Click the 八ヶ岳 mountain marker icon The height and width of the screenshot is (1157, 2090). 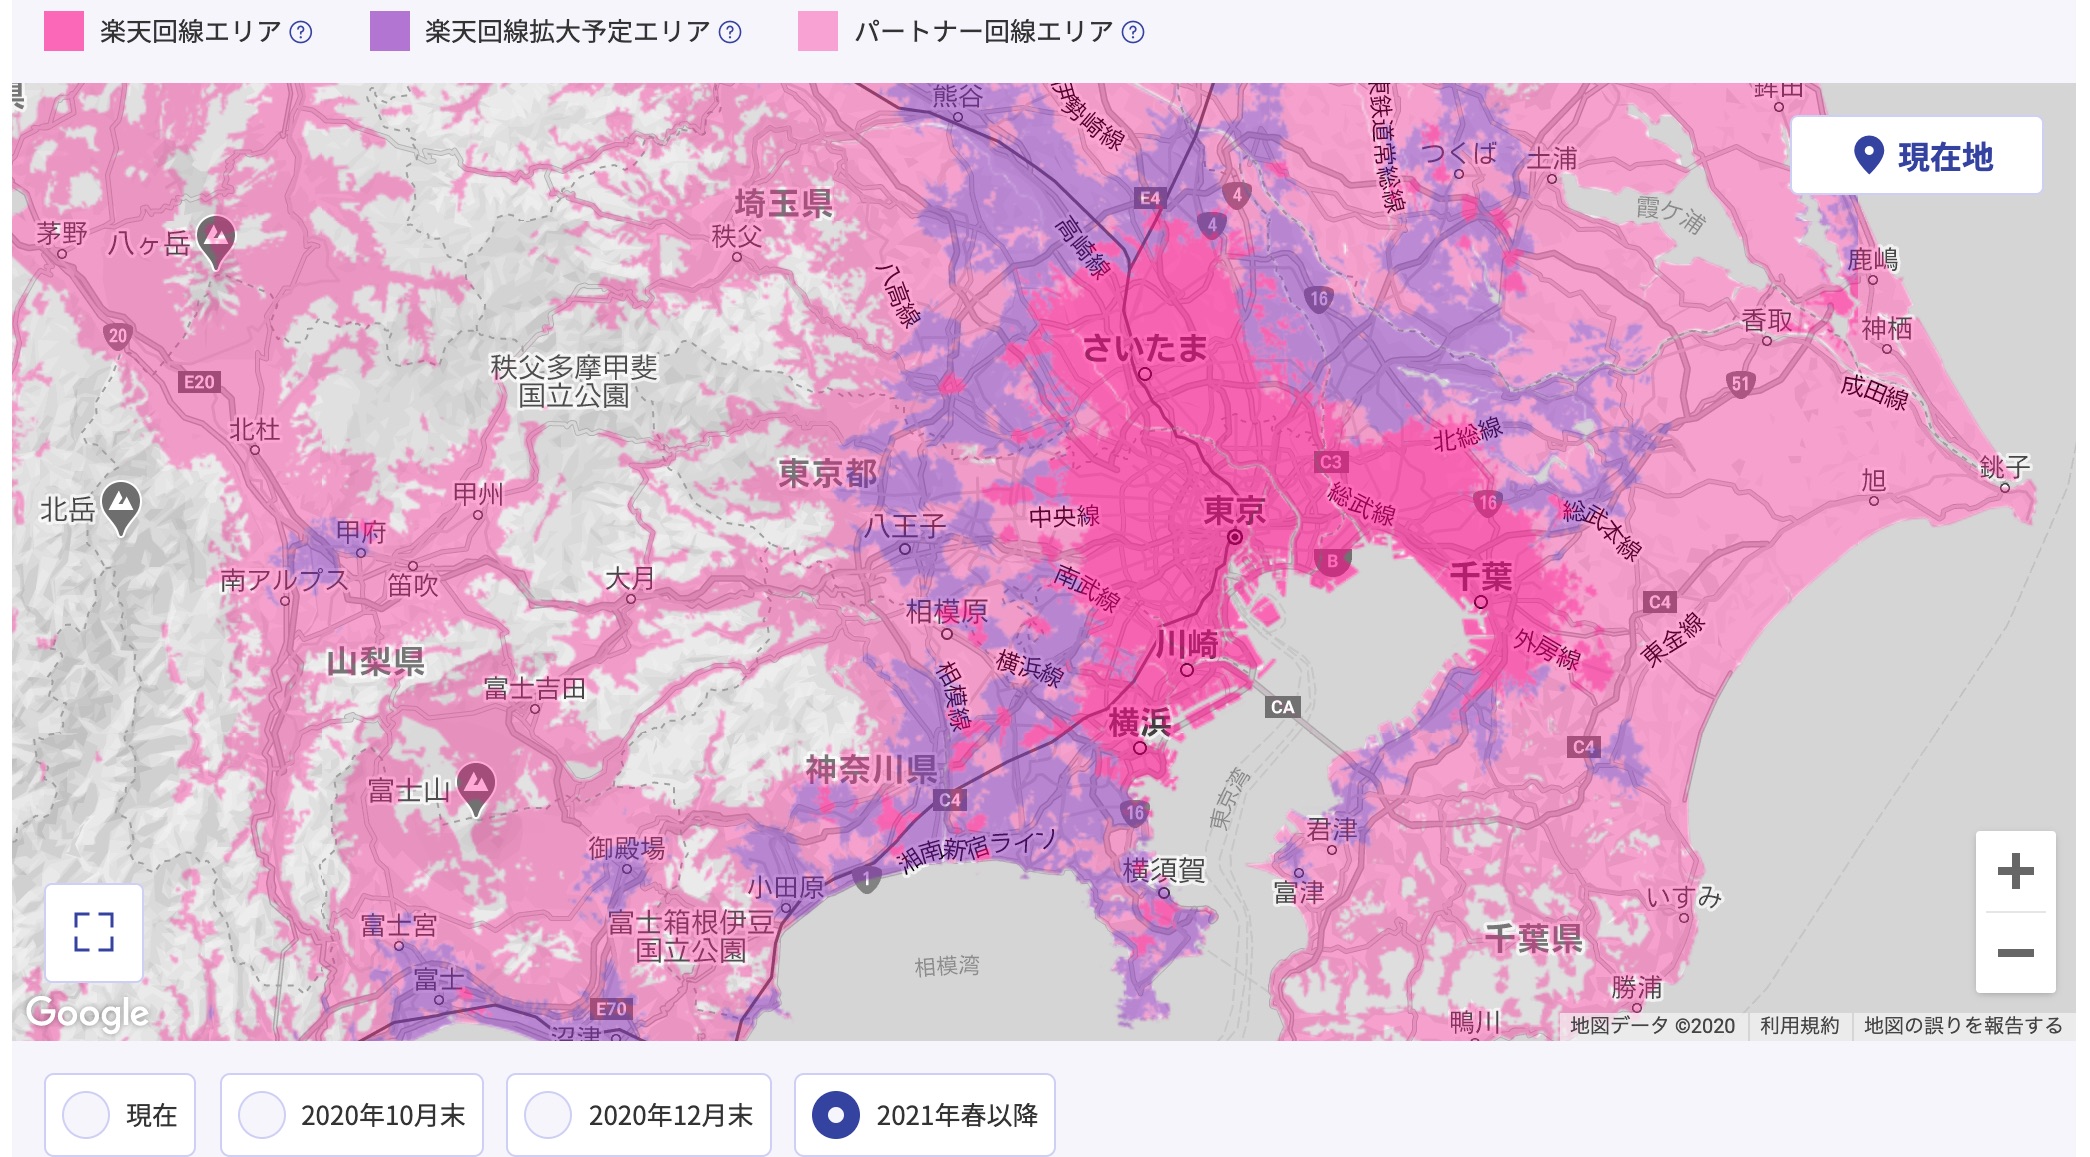(x=216, y=241)
